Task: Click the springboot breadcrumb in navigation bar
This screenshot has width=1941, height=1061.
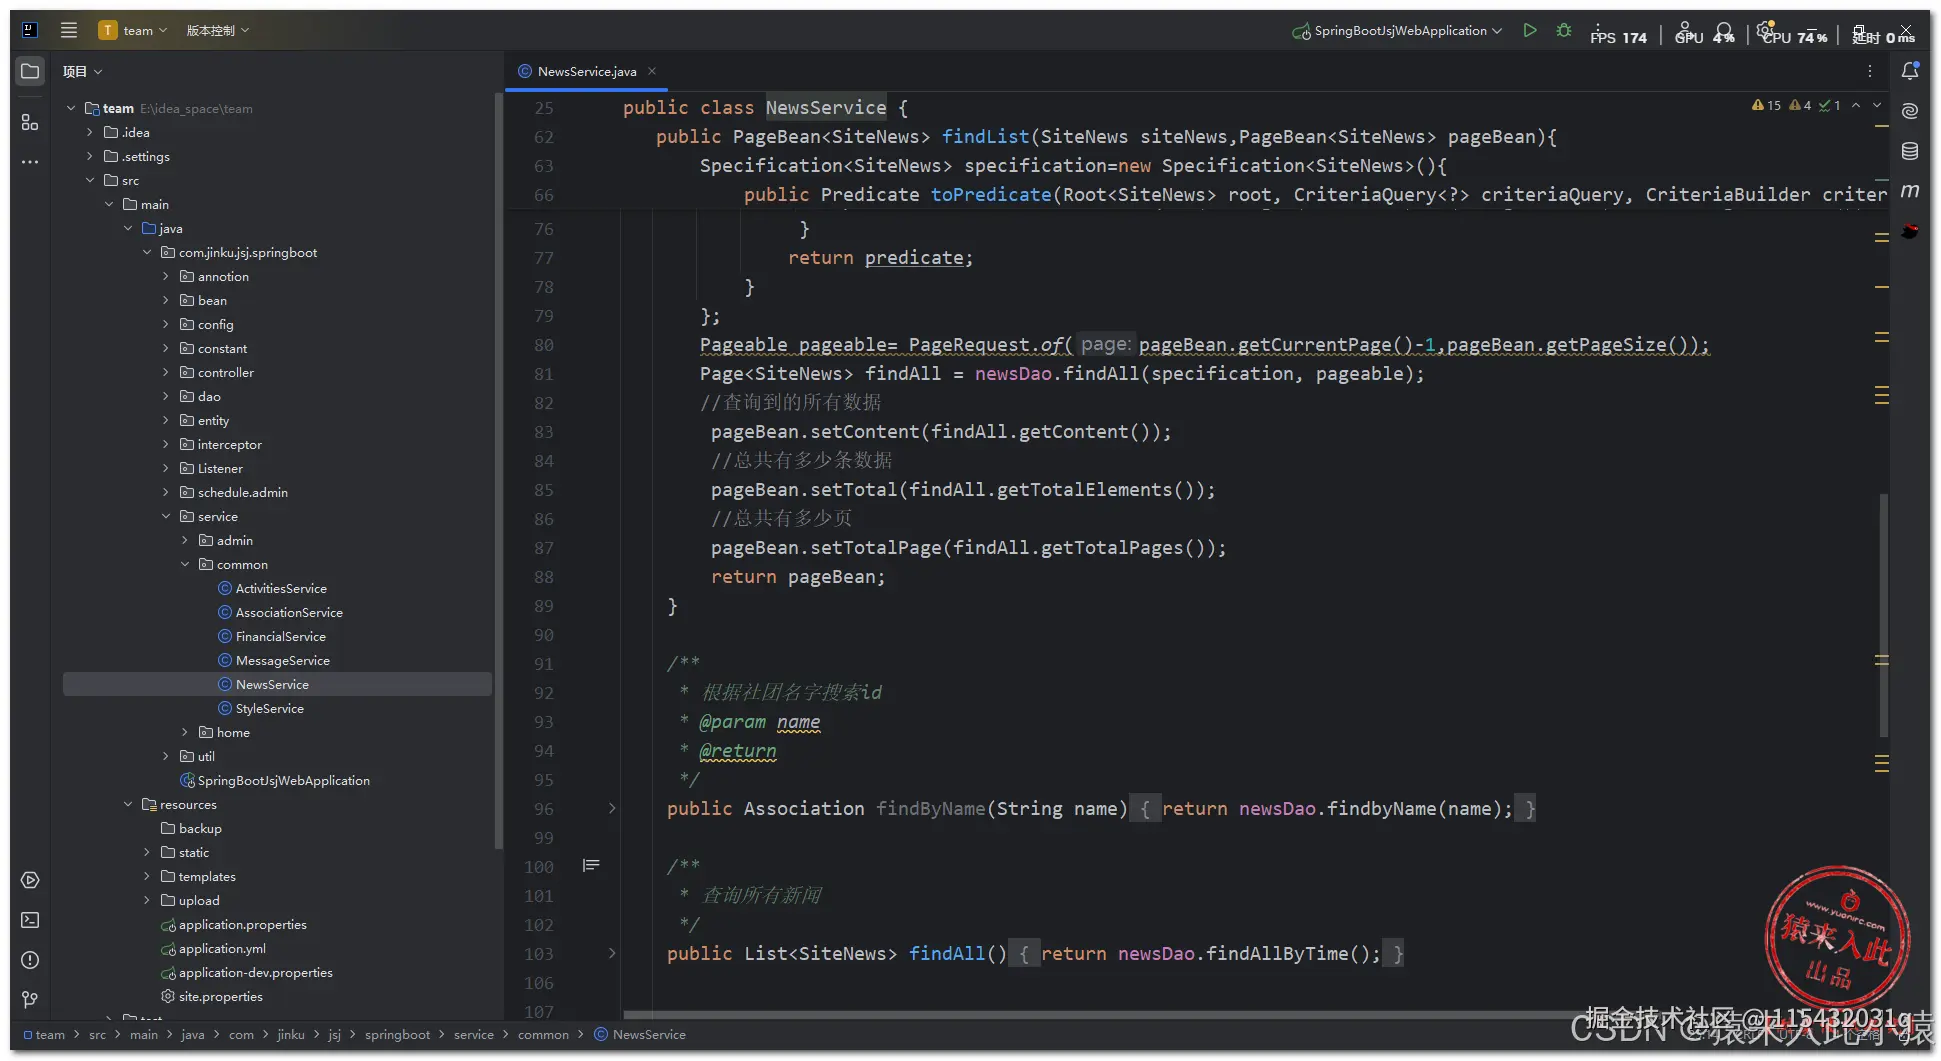Action: point(397,1034)
